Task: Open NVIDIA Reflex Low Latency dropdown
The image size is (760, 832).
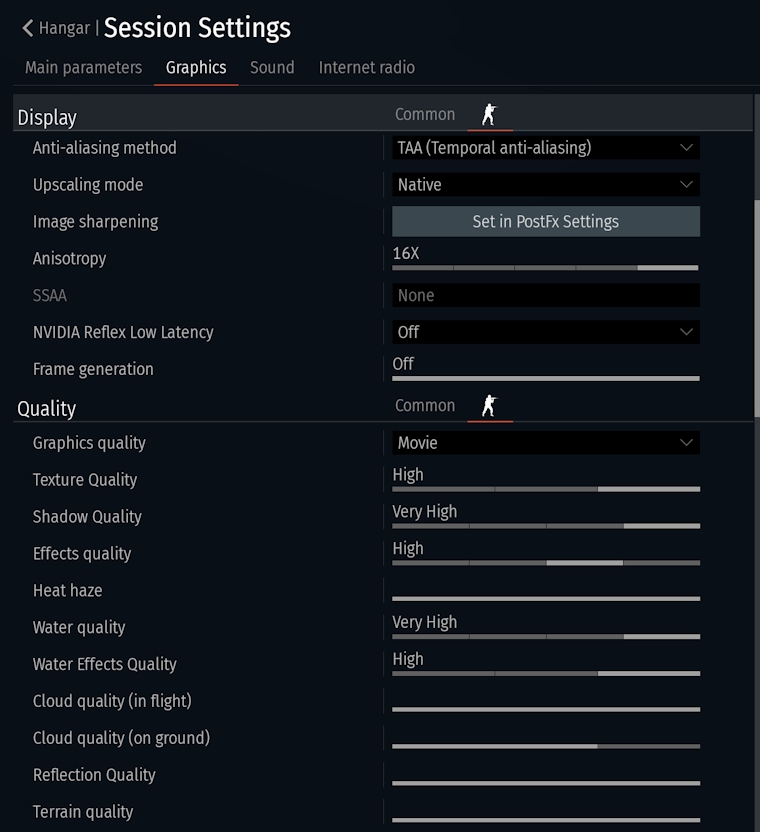Action: click(546, 332)
